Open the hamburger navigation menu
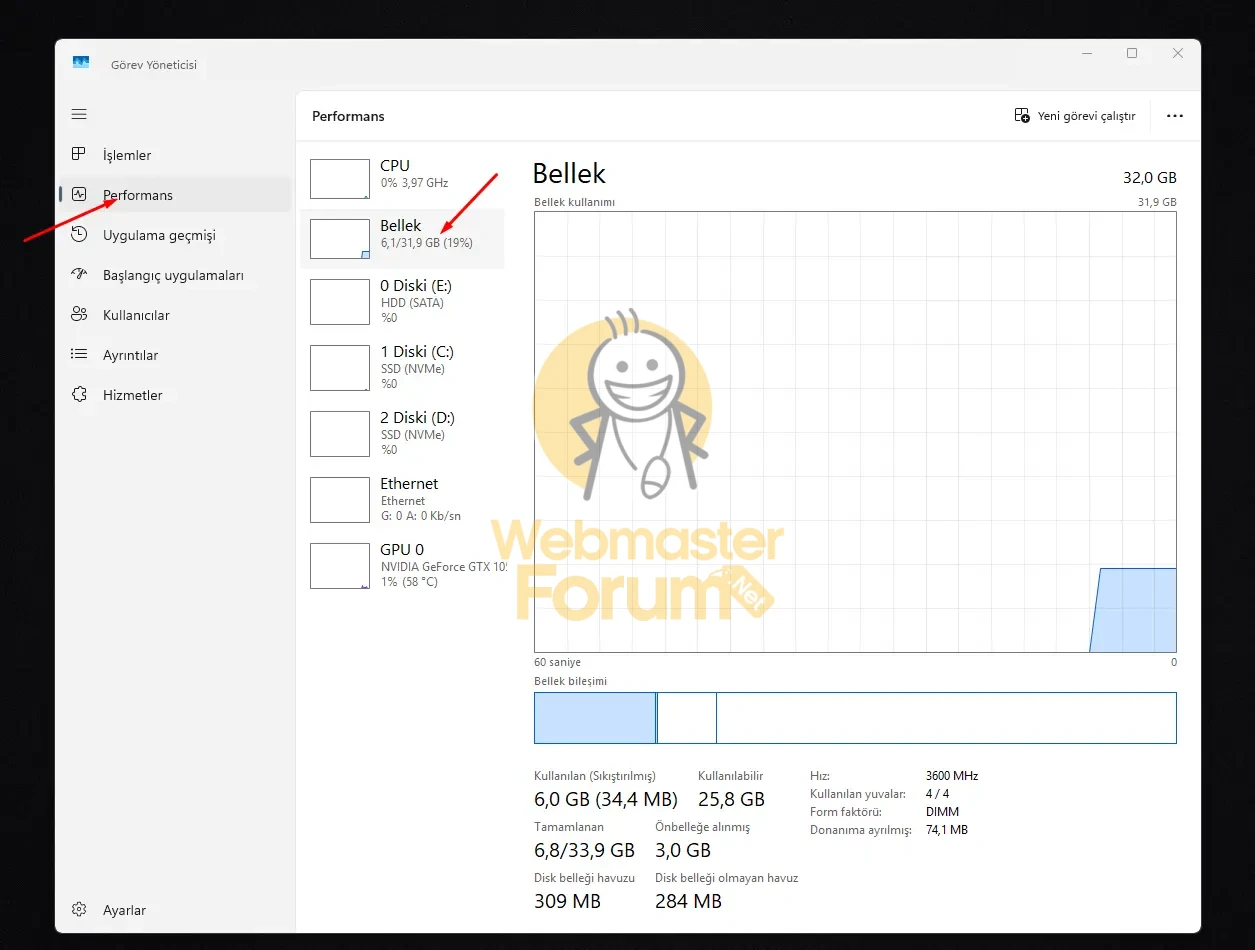 click(79, 114)
